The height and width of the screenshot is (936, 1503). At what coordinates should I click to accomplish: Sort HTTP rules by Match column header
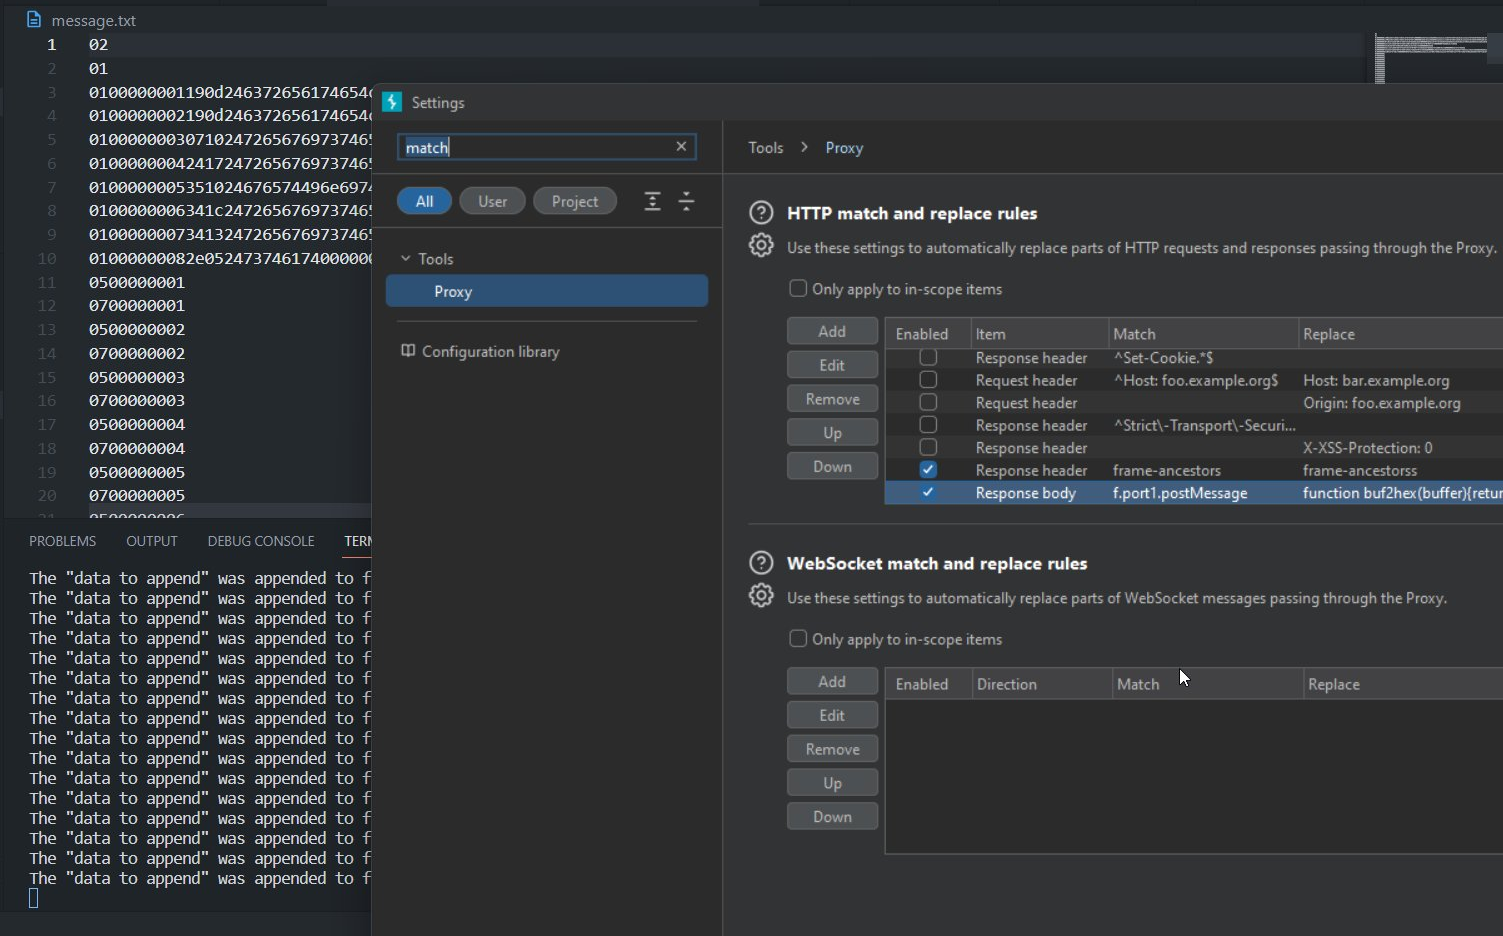pyautogui.click(x=1203, y=334)
